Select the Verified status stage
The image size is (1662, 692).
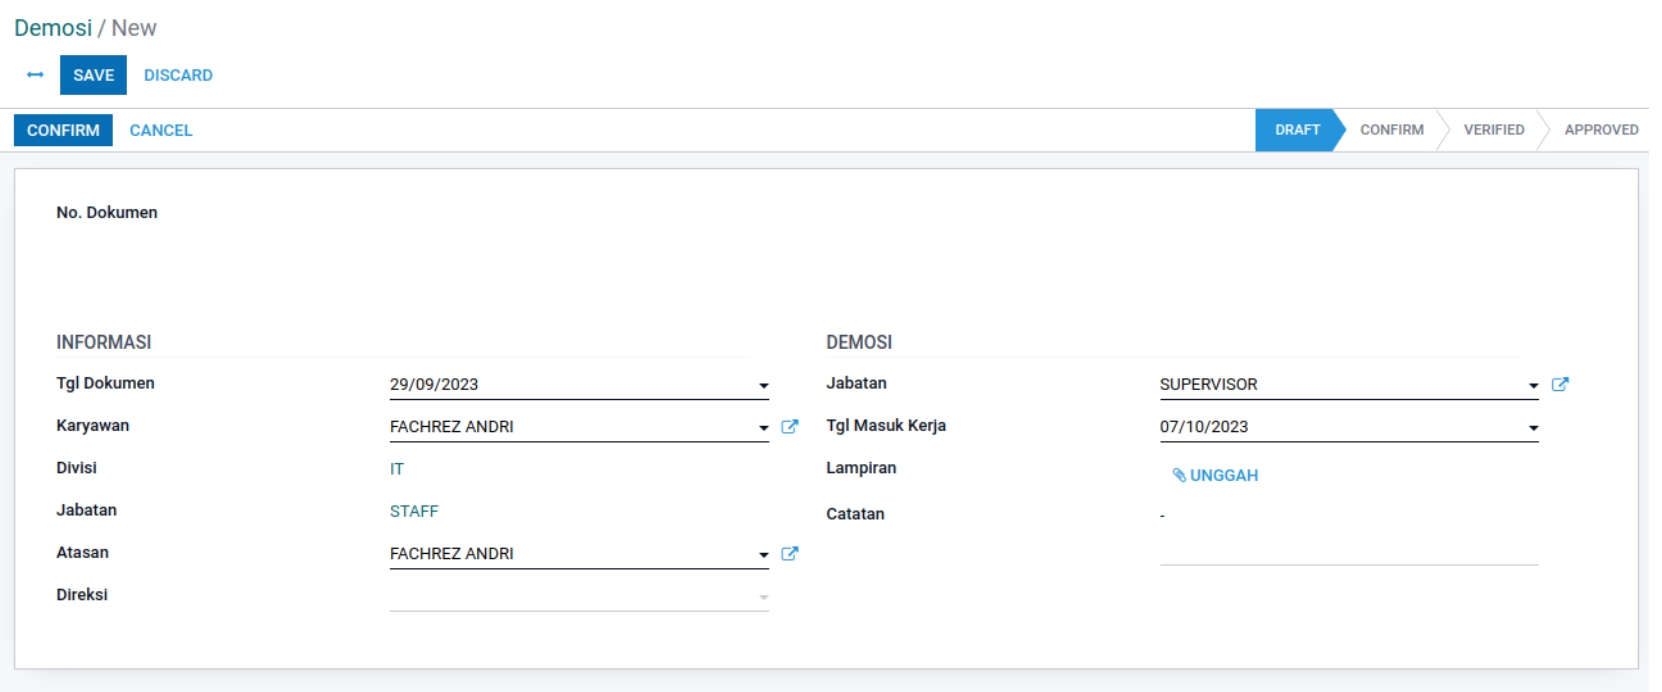point(1493,130)
